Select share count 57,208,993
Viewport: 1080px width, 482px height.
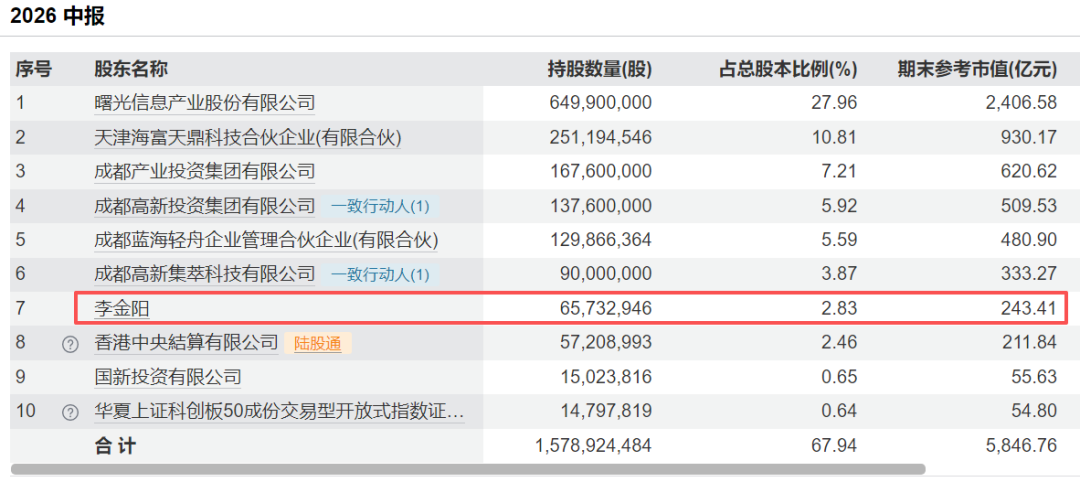click(606, 343)
